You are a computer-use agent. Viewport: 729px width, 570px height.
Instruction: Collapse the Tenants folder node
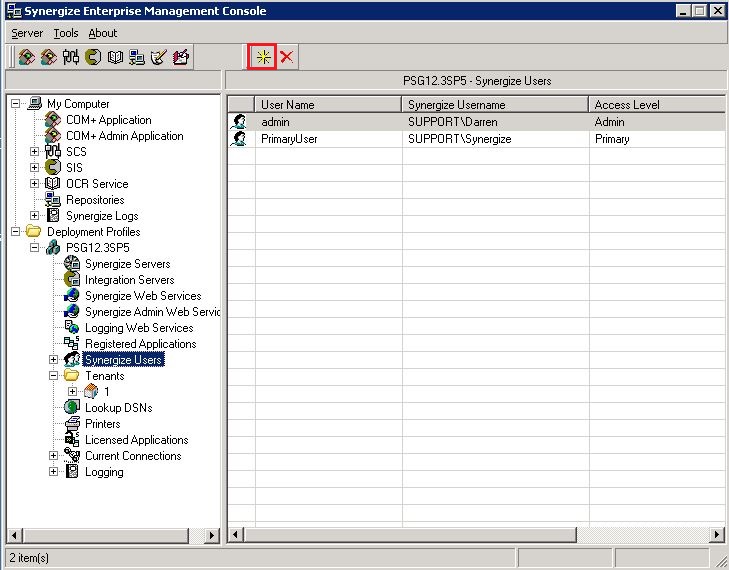(53, 376)
